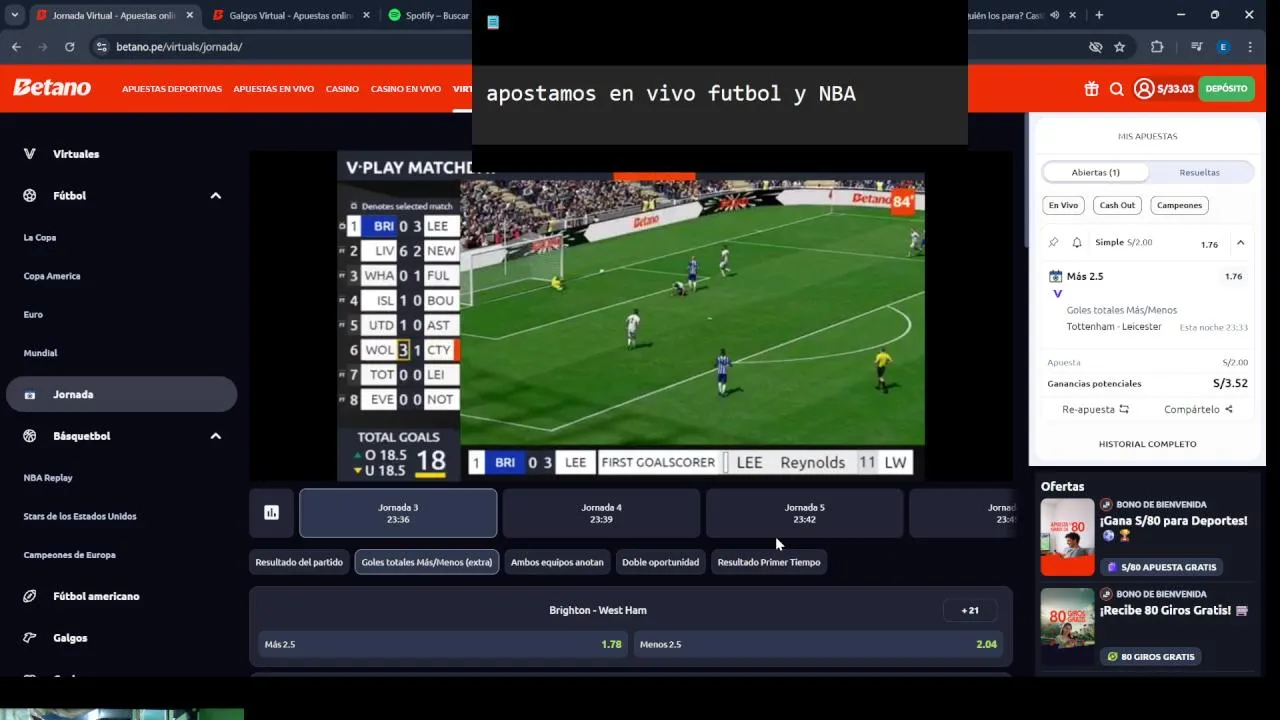This screenshot has width=1280, height=720.
Task: Open the tab search dropdown arrow
Action: click(14, 15)
